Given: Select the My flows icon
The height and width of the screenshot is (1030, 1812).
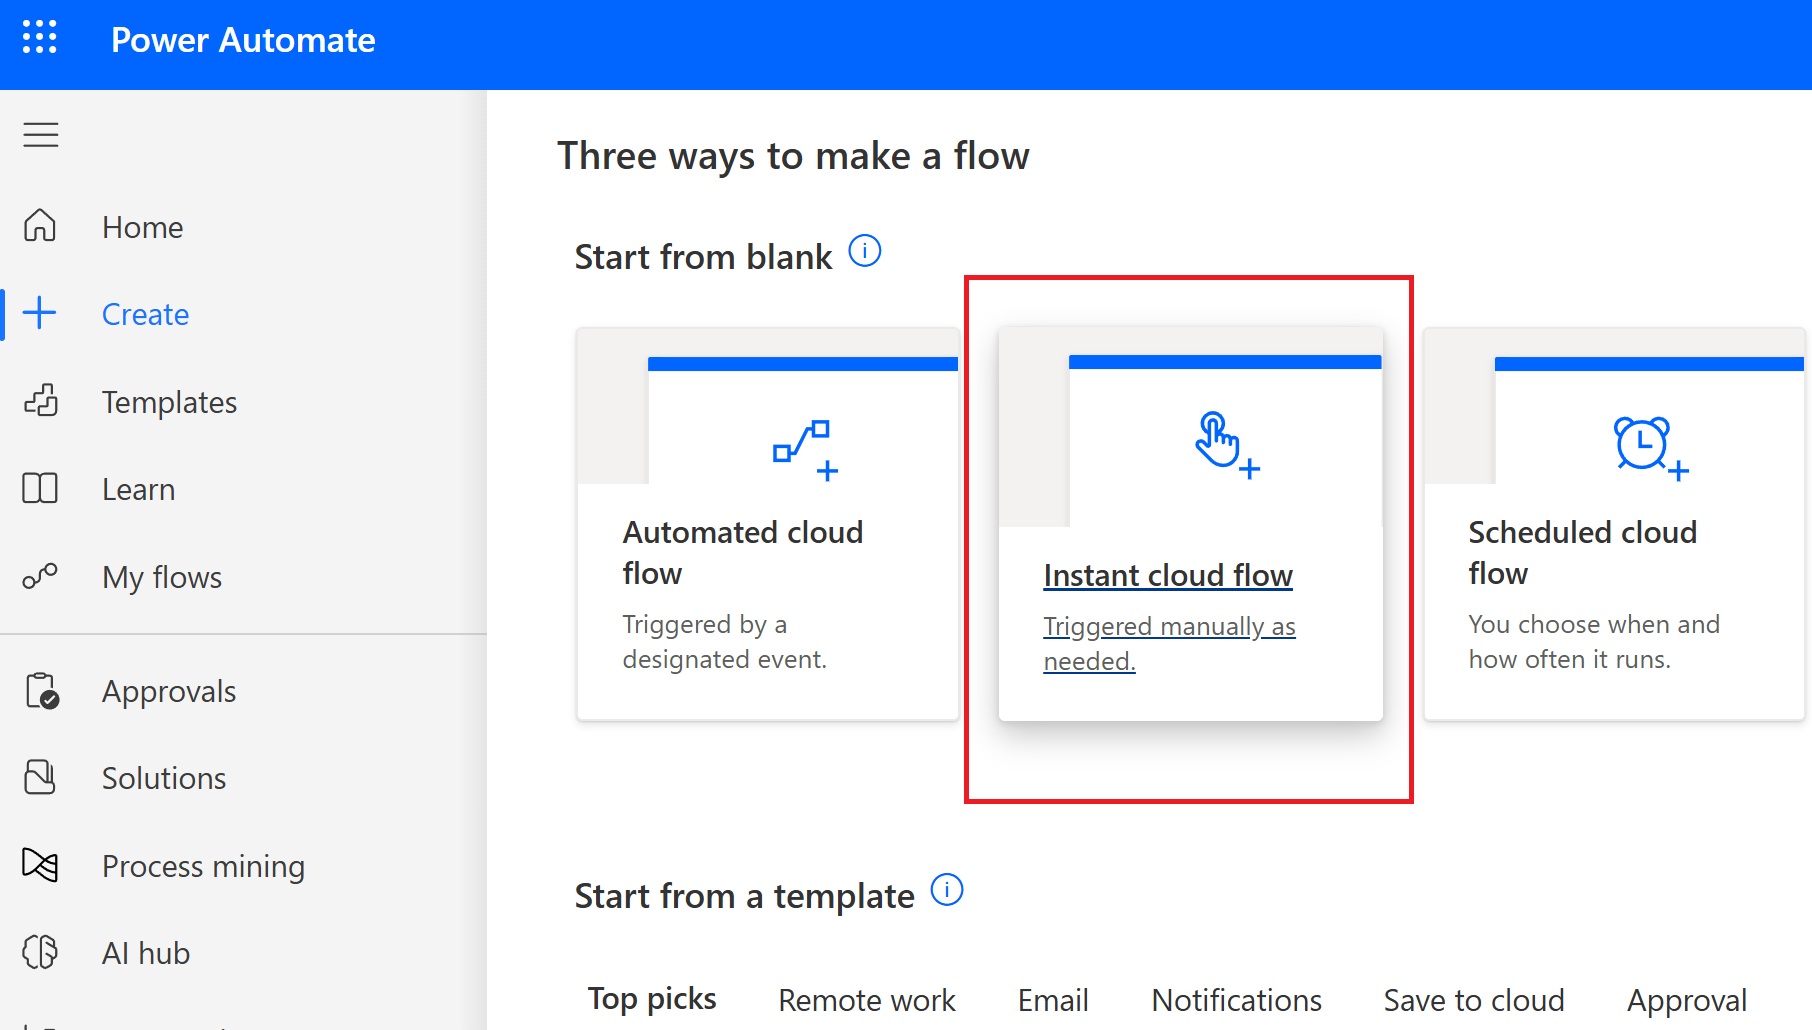Looking at the screenshot, I should [x=40, y=576].
